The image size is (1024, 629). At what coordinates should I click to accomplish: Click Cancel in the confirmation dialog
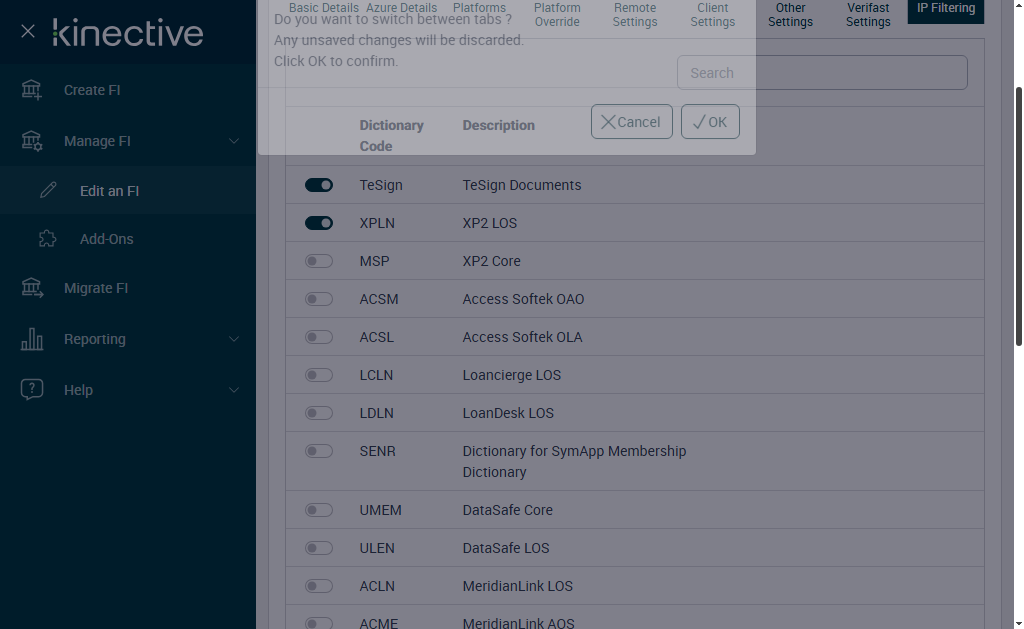[632, 121]
